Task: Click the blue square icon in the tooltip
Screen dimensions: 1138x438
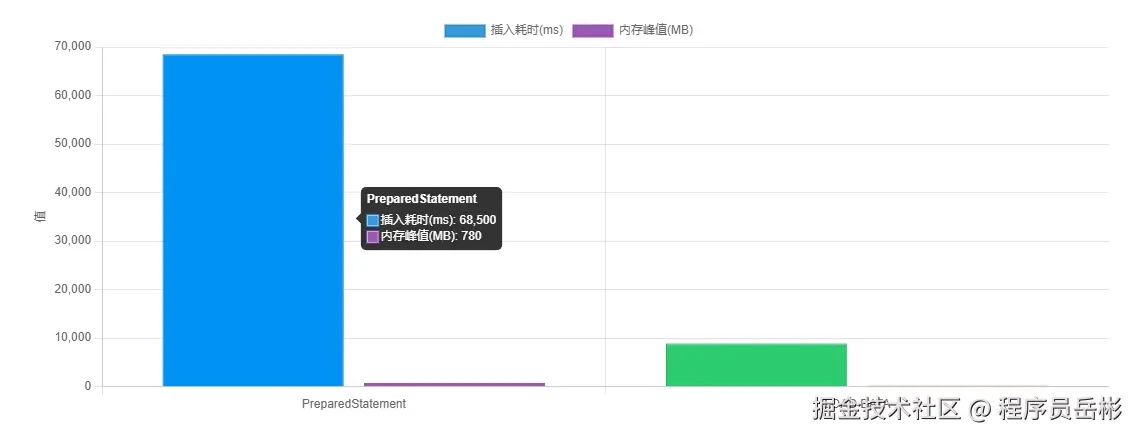Action: pos(373,220)
